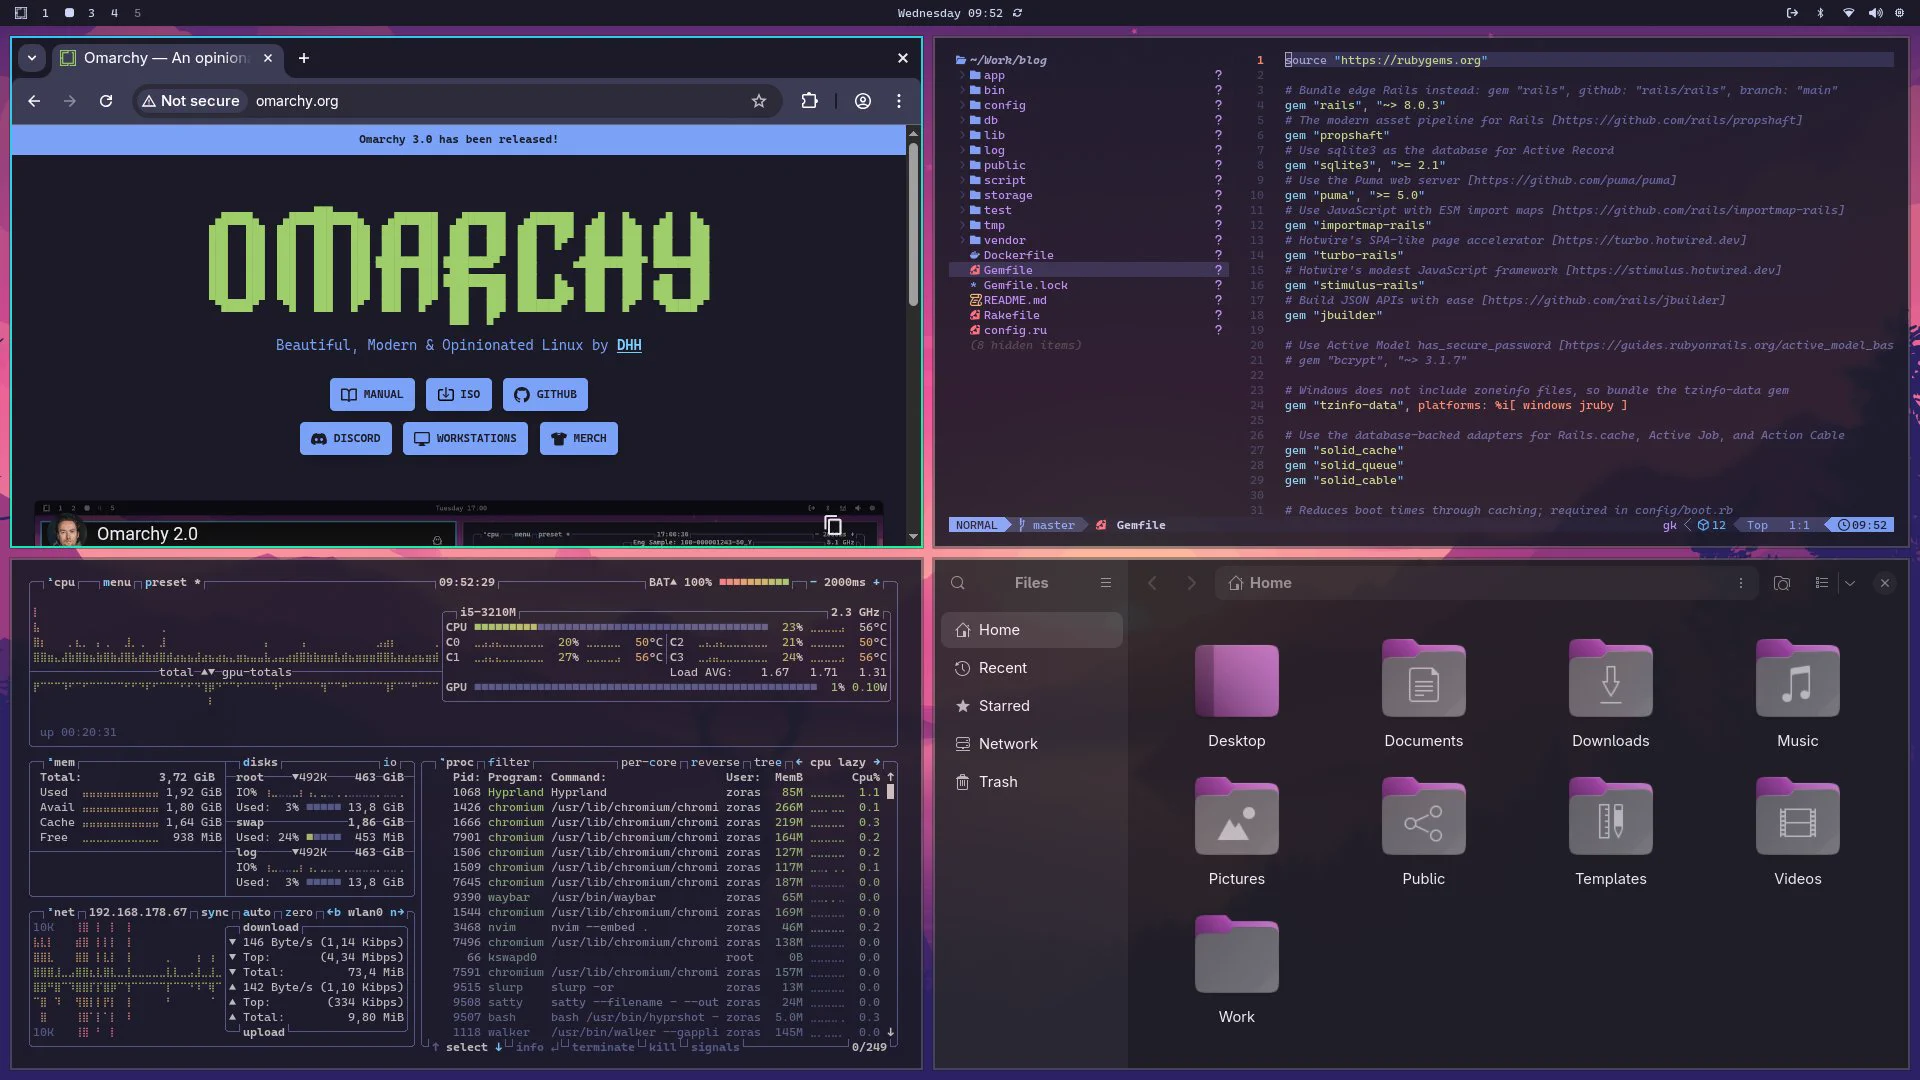1920x1080 pixels.
Task: Select the Omarchy browser tab
Action: (x=166, y=58)
